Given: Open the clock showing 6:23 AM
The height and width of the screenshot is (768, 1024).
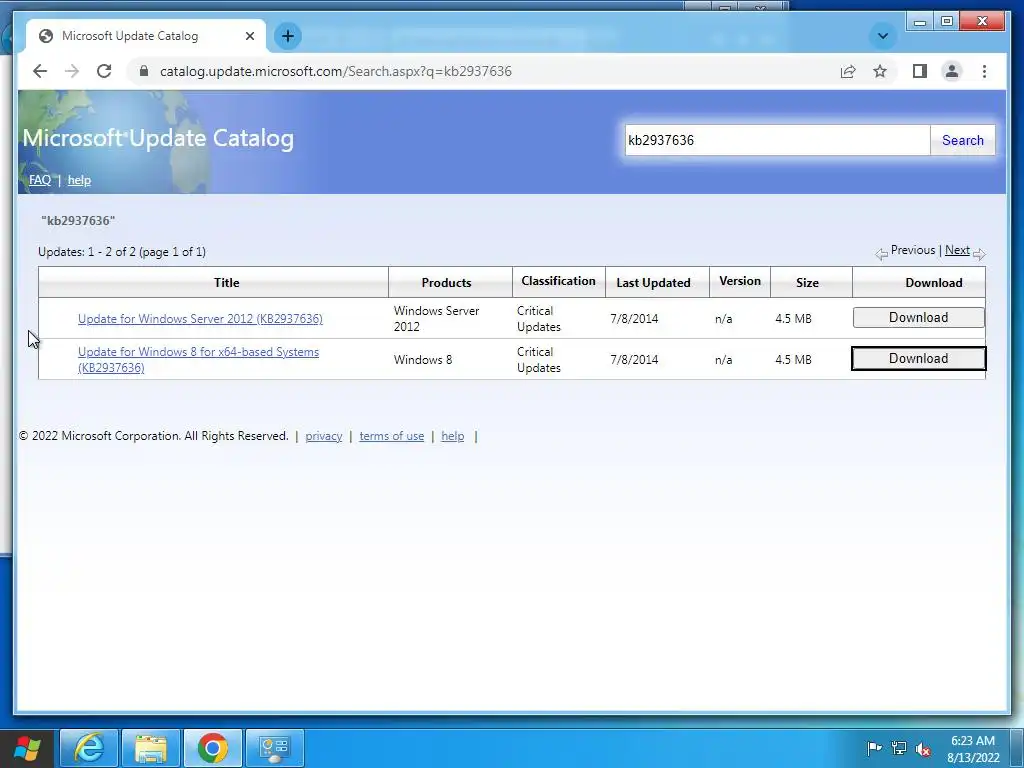Looking at the screenshot, I should pyautogui.click(x=973, y=749).
